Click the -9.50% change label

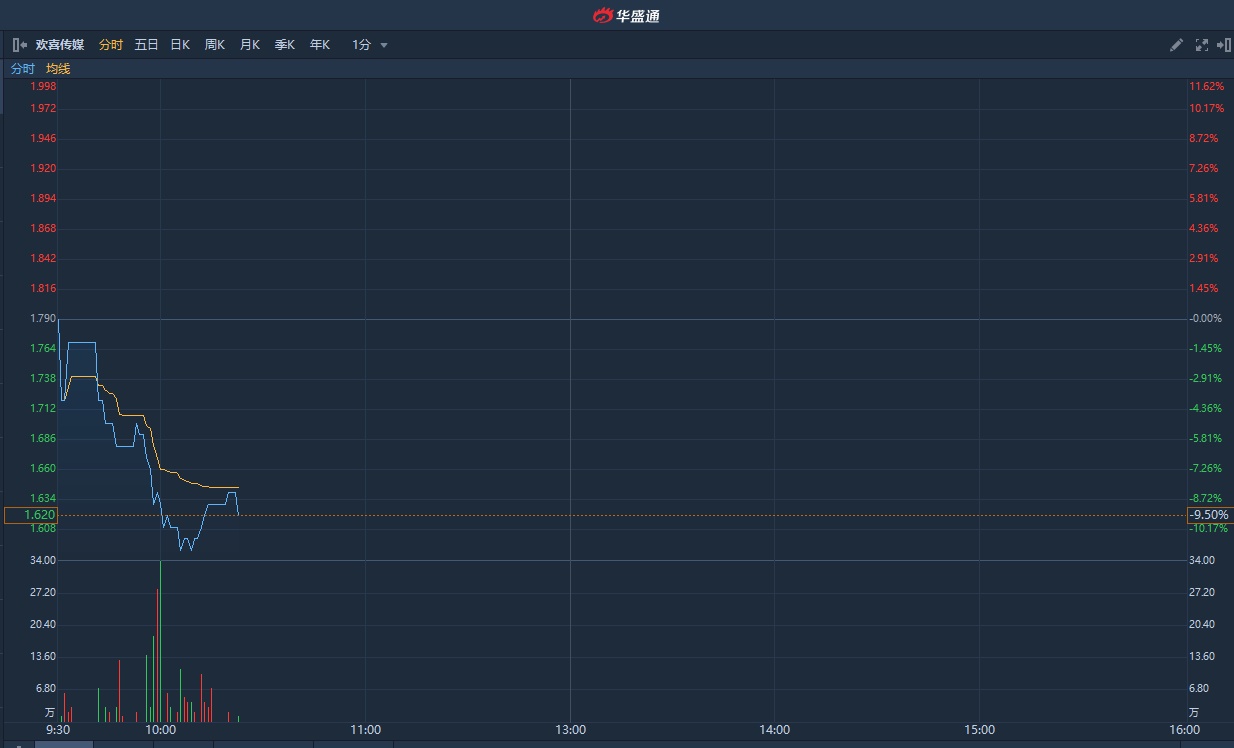[x=1208, y=515]
